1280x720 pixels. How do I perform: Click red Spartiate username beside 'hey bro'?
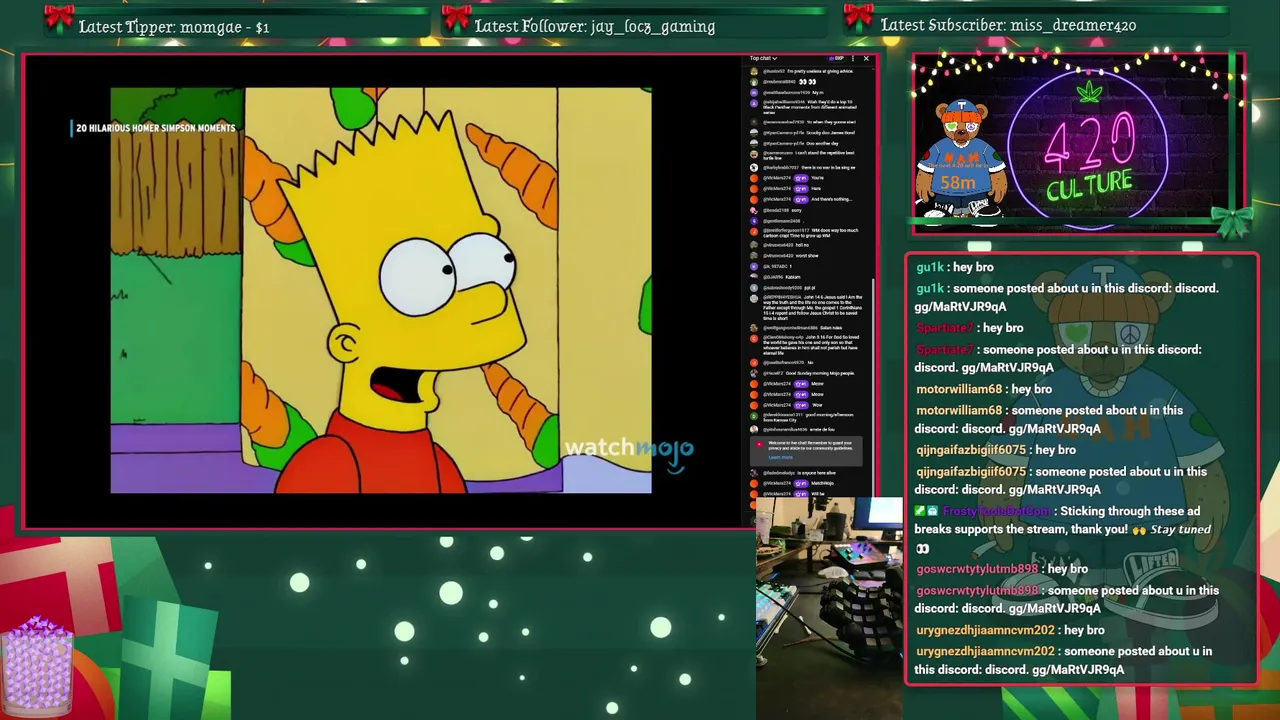944,328
